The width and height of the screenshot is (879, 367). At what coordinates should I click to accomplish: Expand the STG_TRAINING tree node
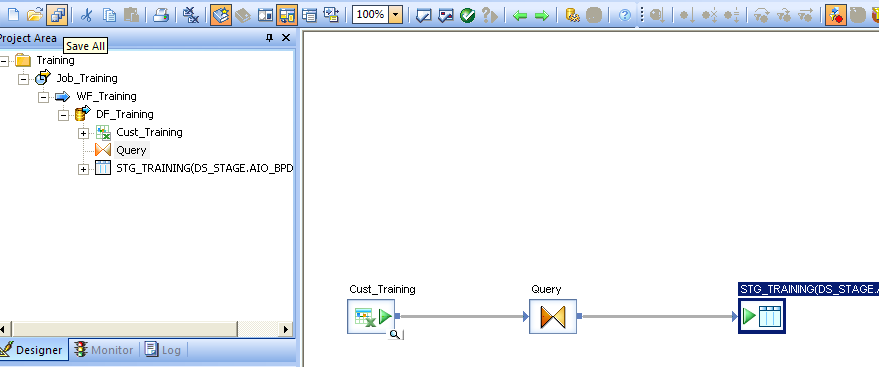84,169
